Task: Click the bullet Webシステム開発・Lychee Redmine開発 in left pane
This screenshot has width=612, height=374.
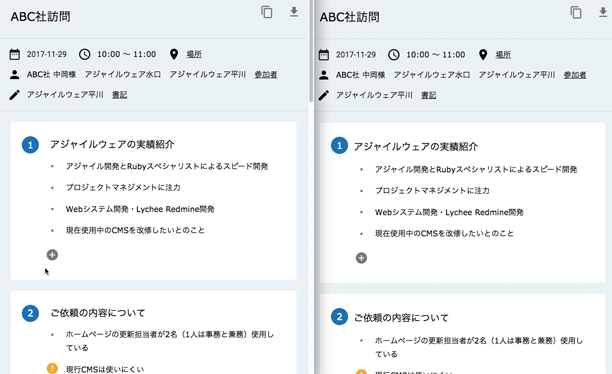Action: click(x=140, y=209)
